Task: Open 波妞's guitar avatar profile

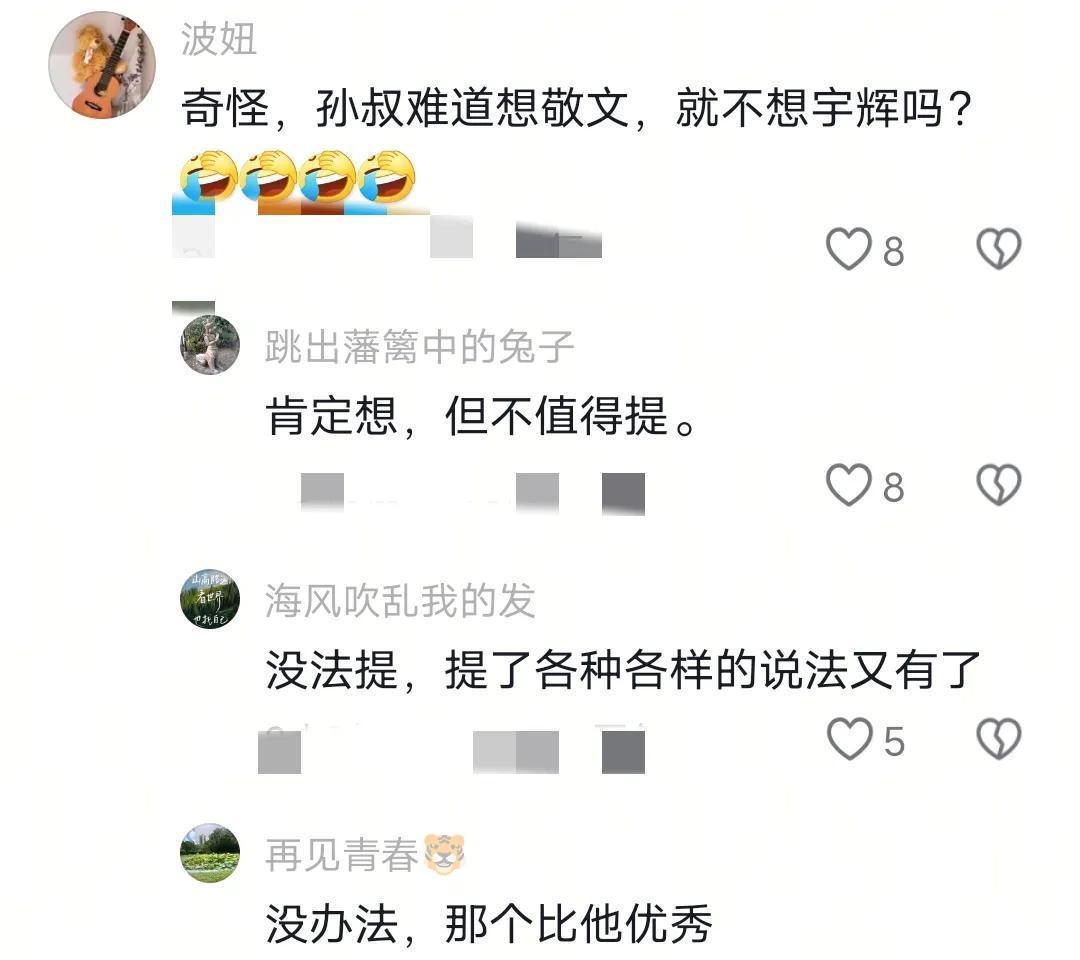Action: pyautogui.click(x=102, y=65)
